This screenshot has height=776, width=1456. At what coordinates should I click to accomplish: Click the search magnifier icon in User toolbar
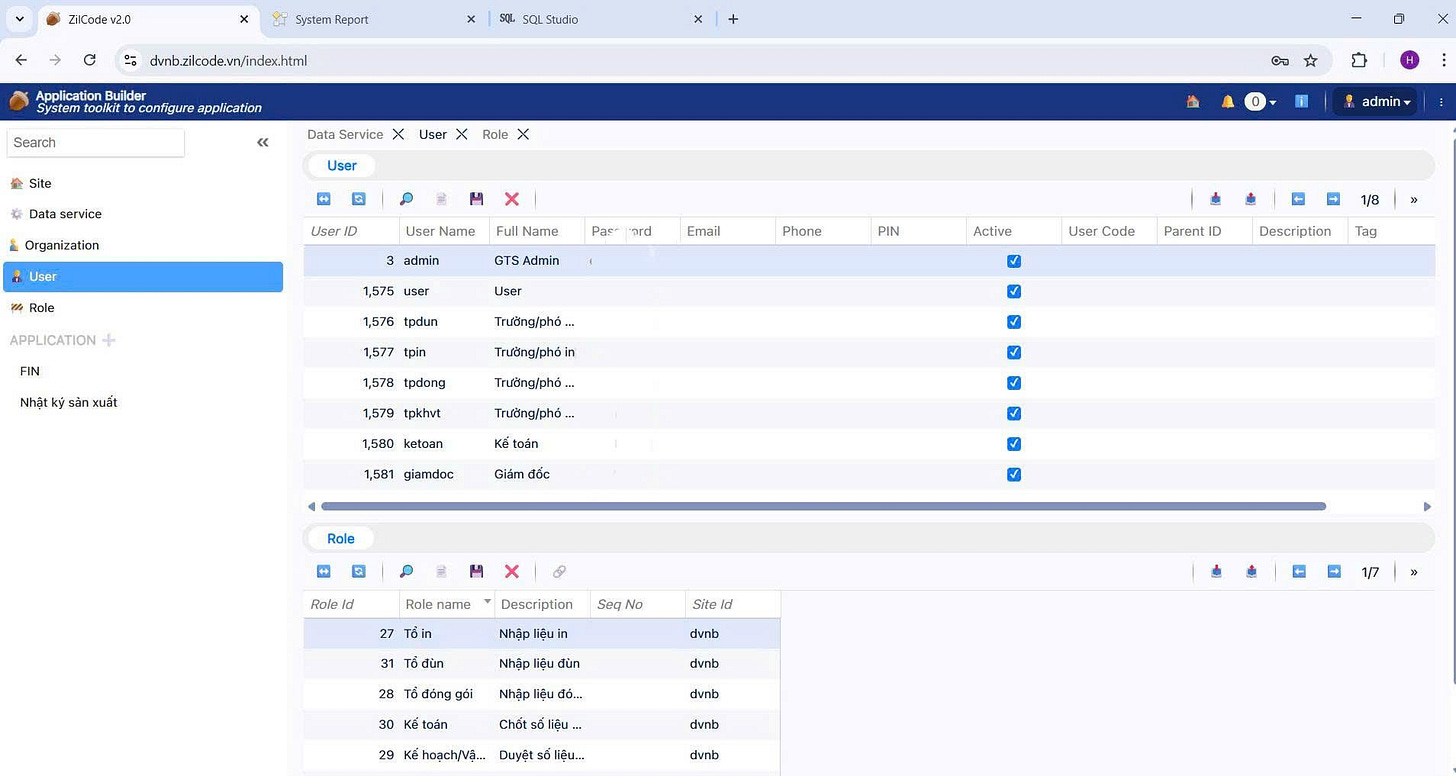(406, 199)
